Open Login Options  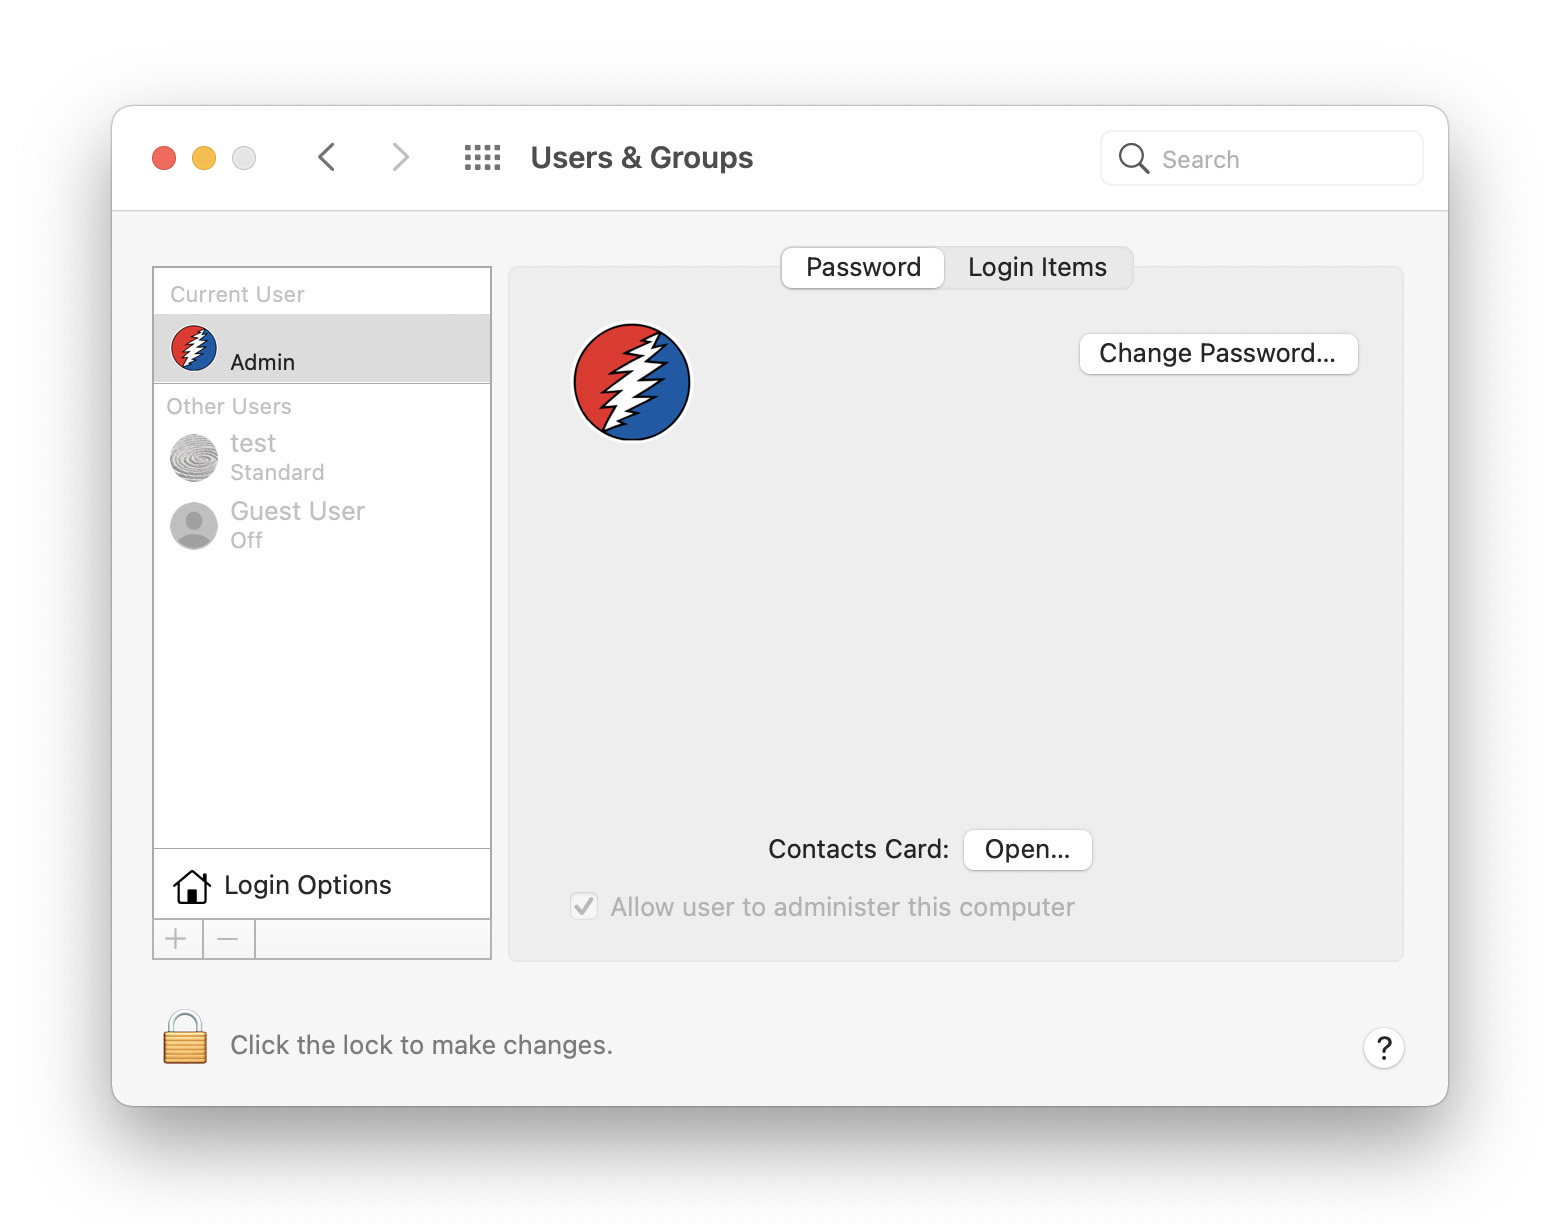click(x=322, y=885)
